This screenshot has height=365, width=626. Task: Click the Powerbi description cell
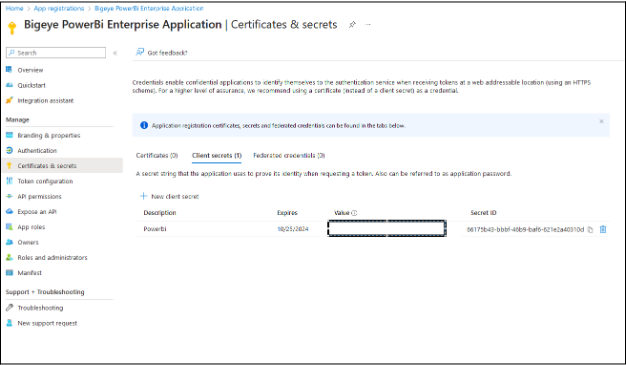pyautogui.click(x=155, y=229)
